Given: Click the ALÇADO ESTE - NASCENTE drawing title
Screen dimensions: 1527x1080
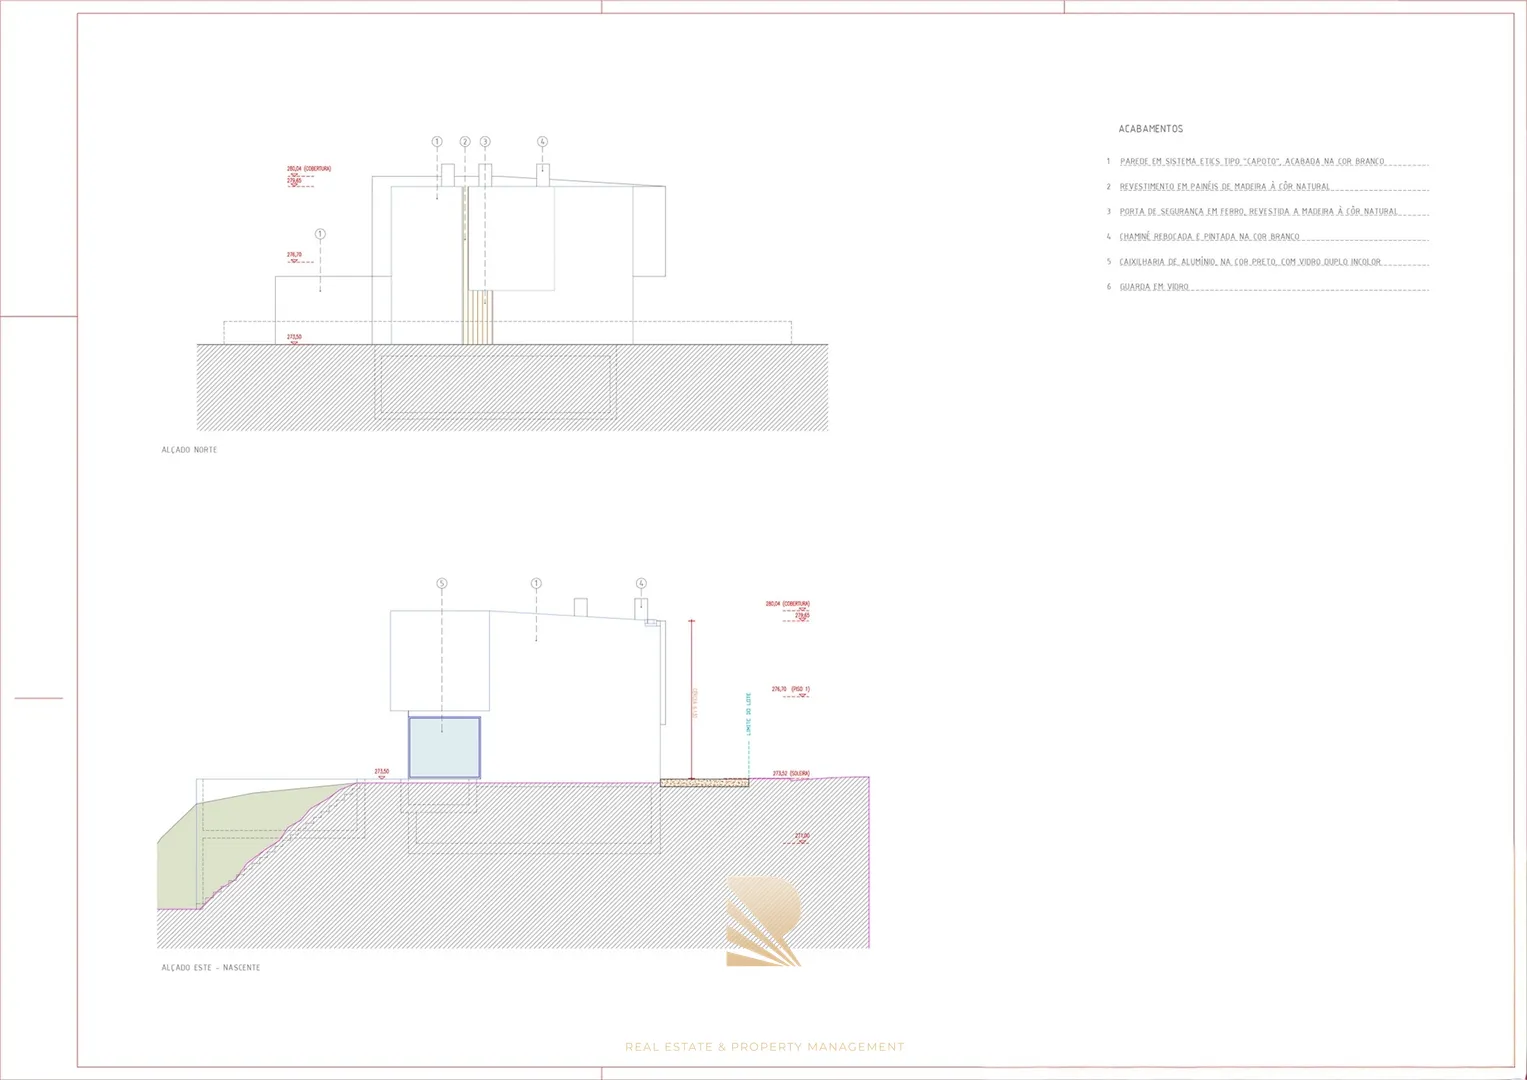Looking at the screenshot, I should tap(211, 968).
